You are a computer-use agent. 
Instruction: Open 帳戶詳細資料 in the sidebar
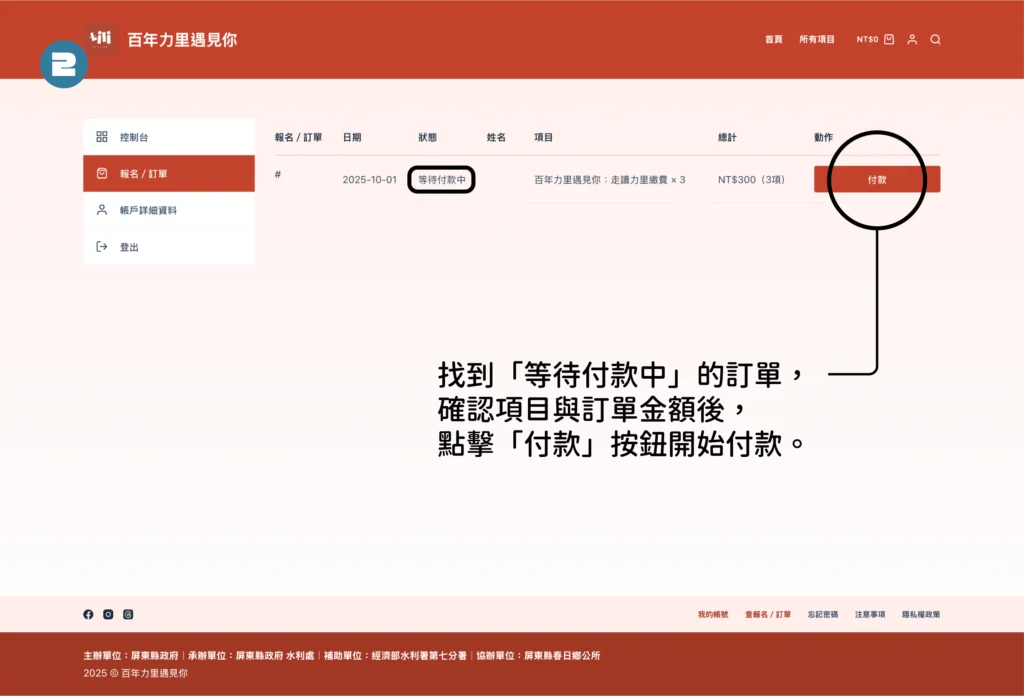coord(148,211)
